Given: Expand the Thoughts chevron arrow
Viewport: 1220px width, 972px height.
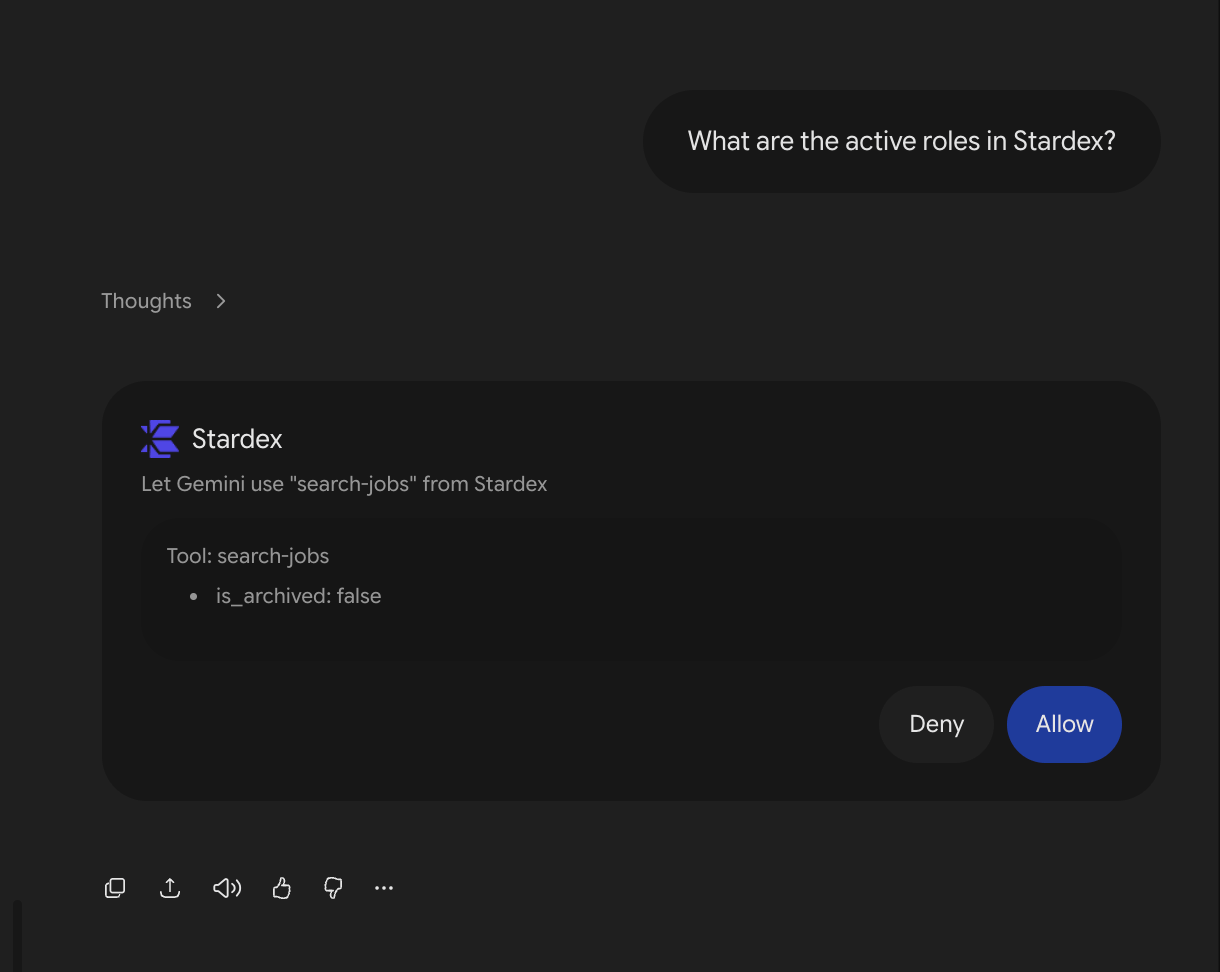Looking at the screenshot, I should (221, 301).
